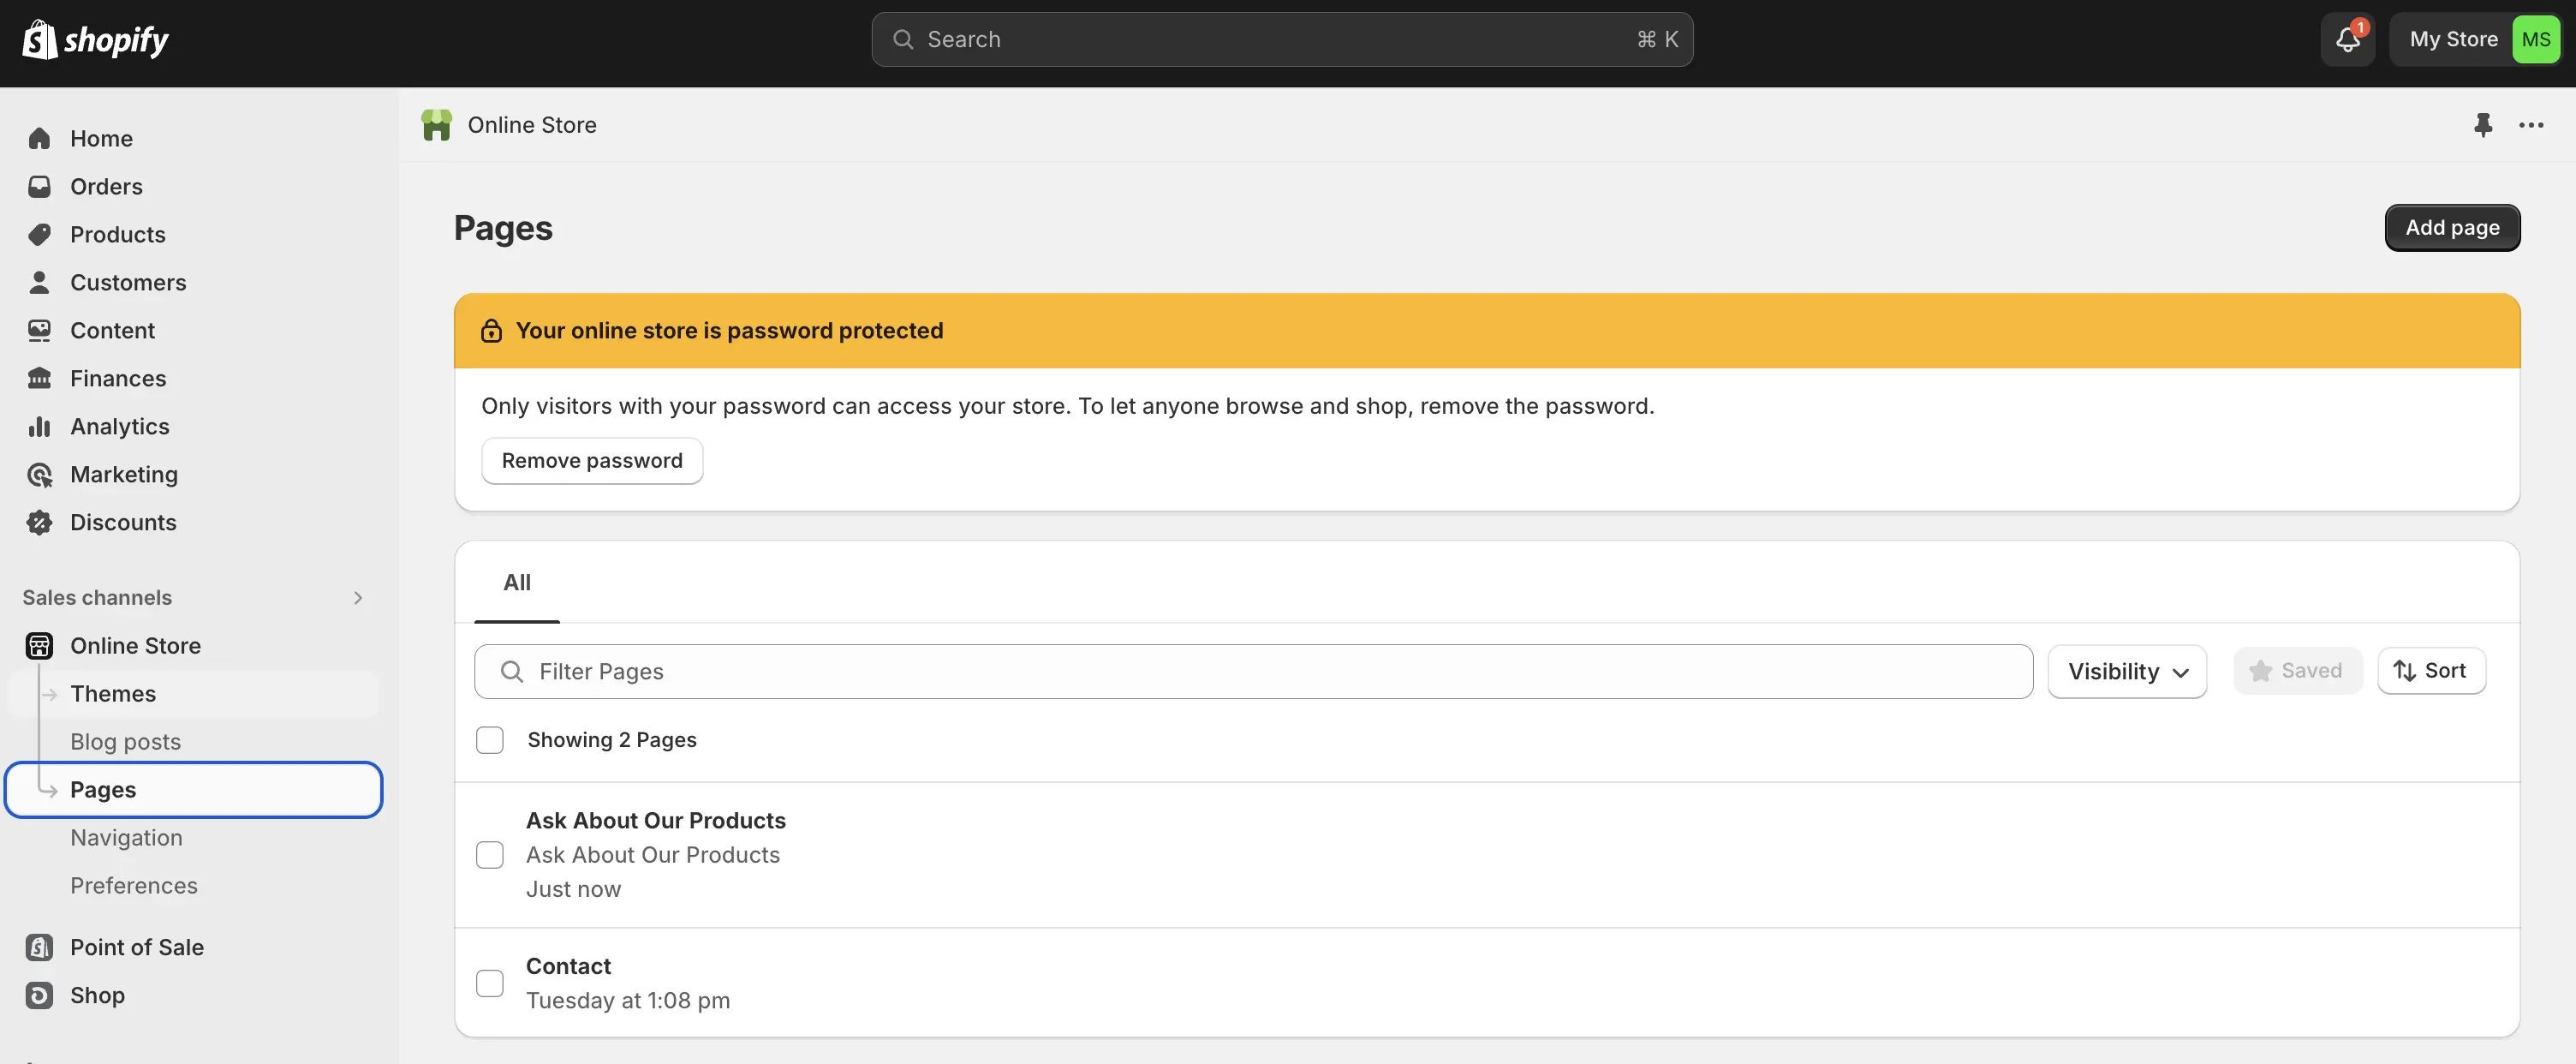Pin Online Store using the pin icon
2576x1064 pixels.
coord(2484,125)
